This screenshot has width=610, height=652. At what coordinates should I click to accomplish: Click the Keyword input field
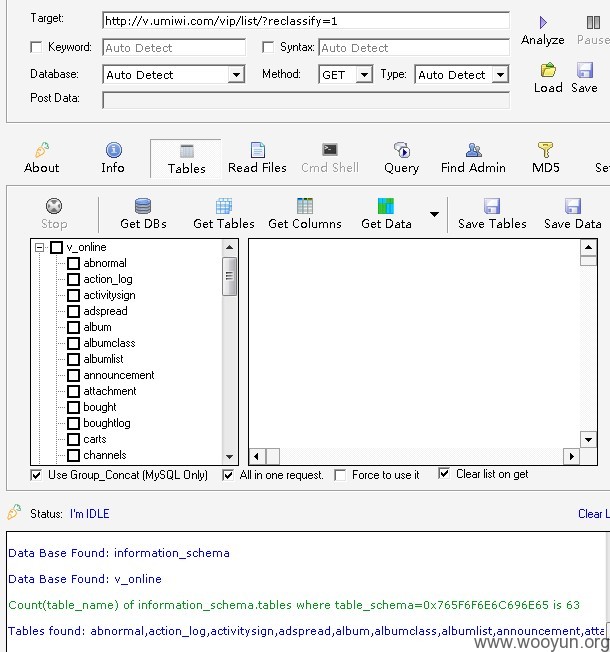tap(174, 48)
